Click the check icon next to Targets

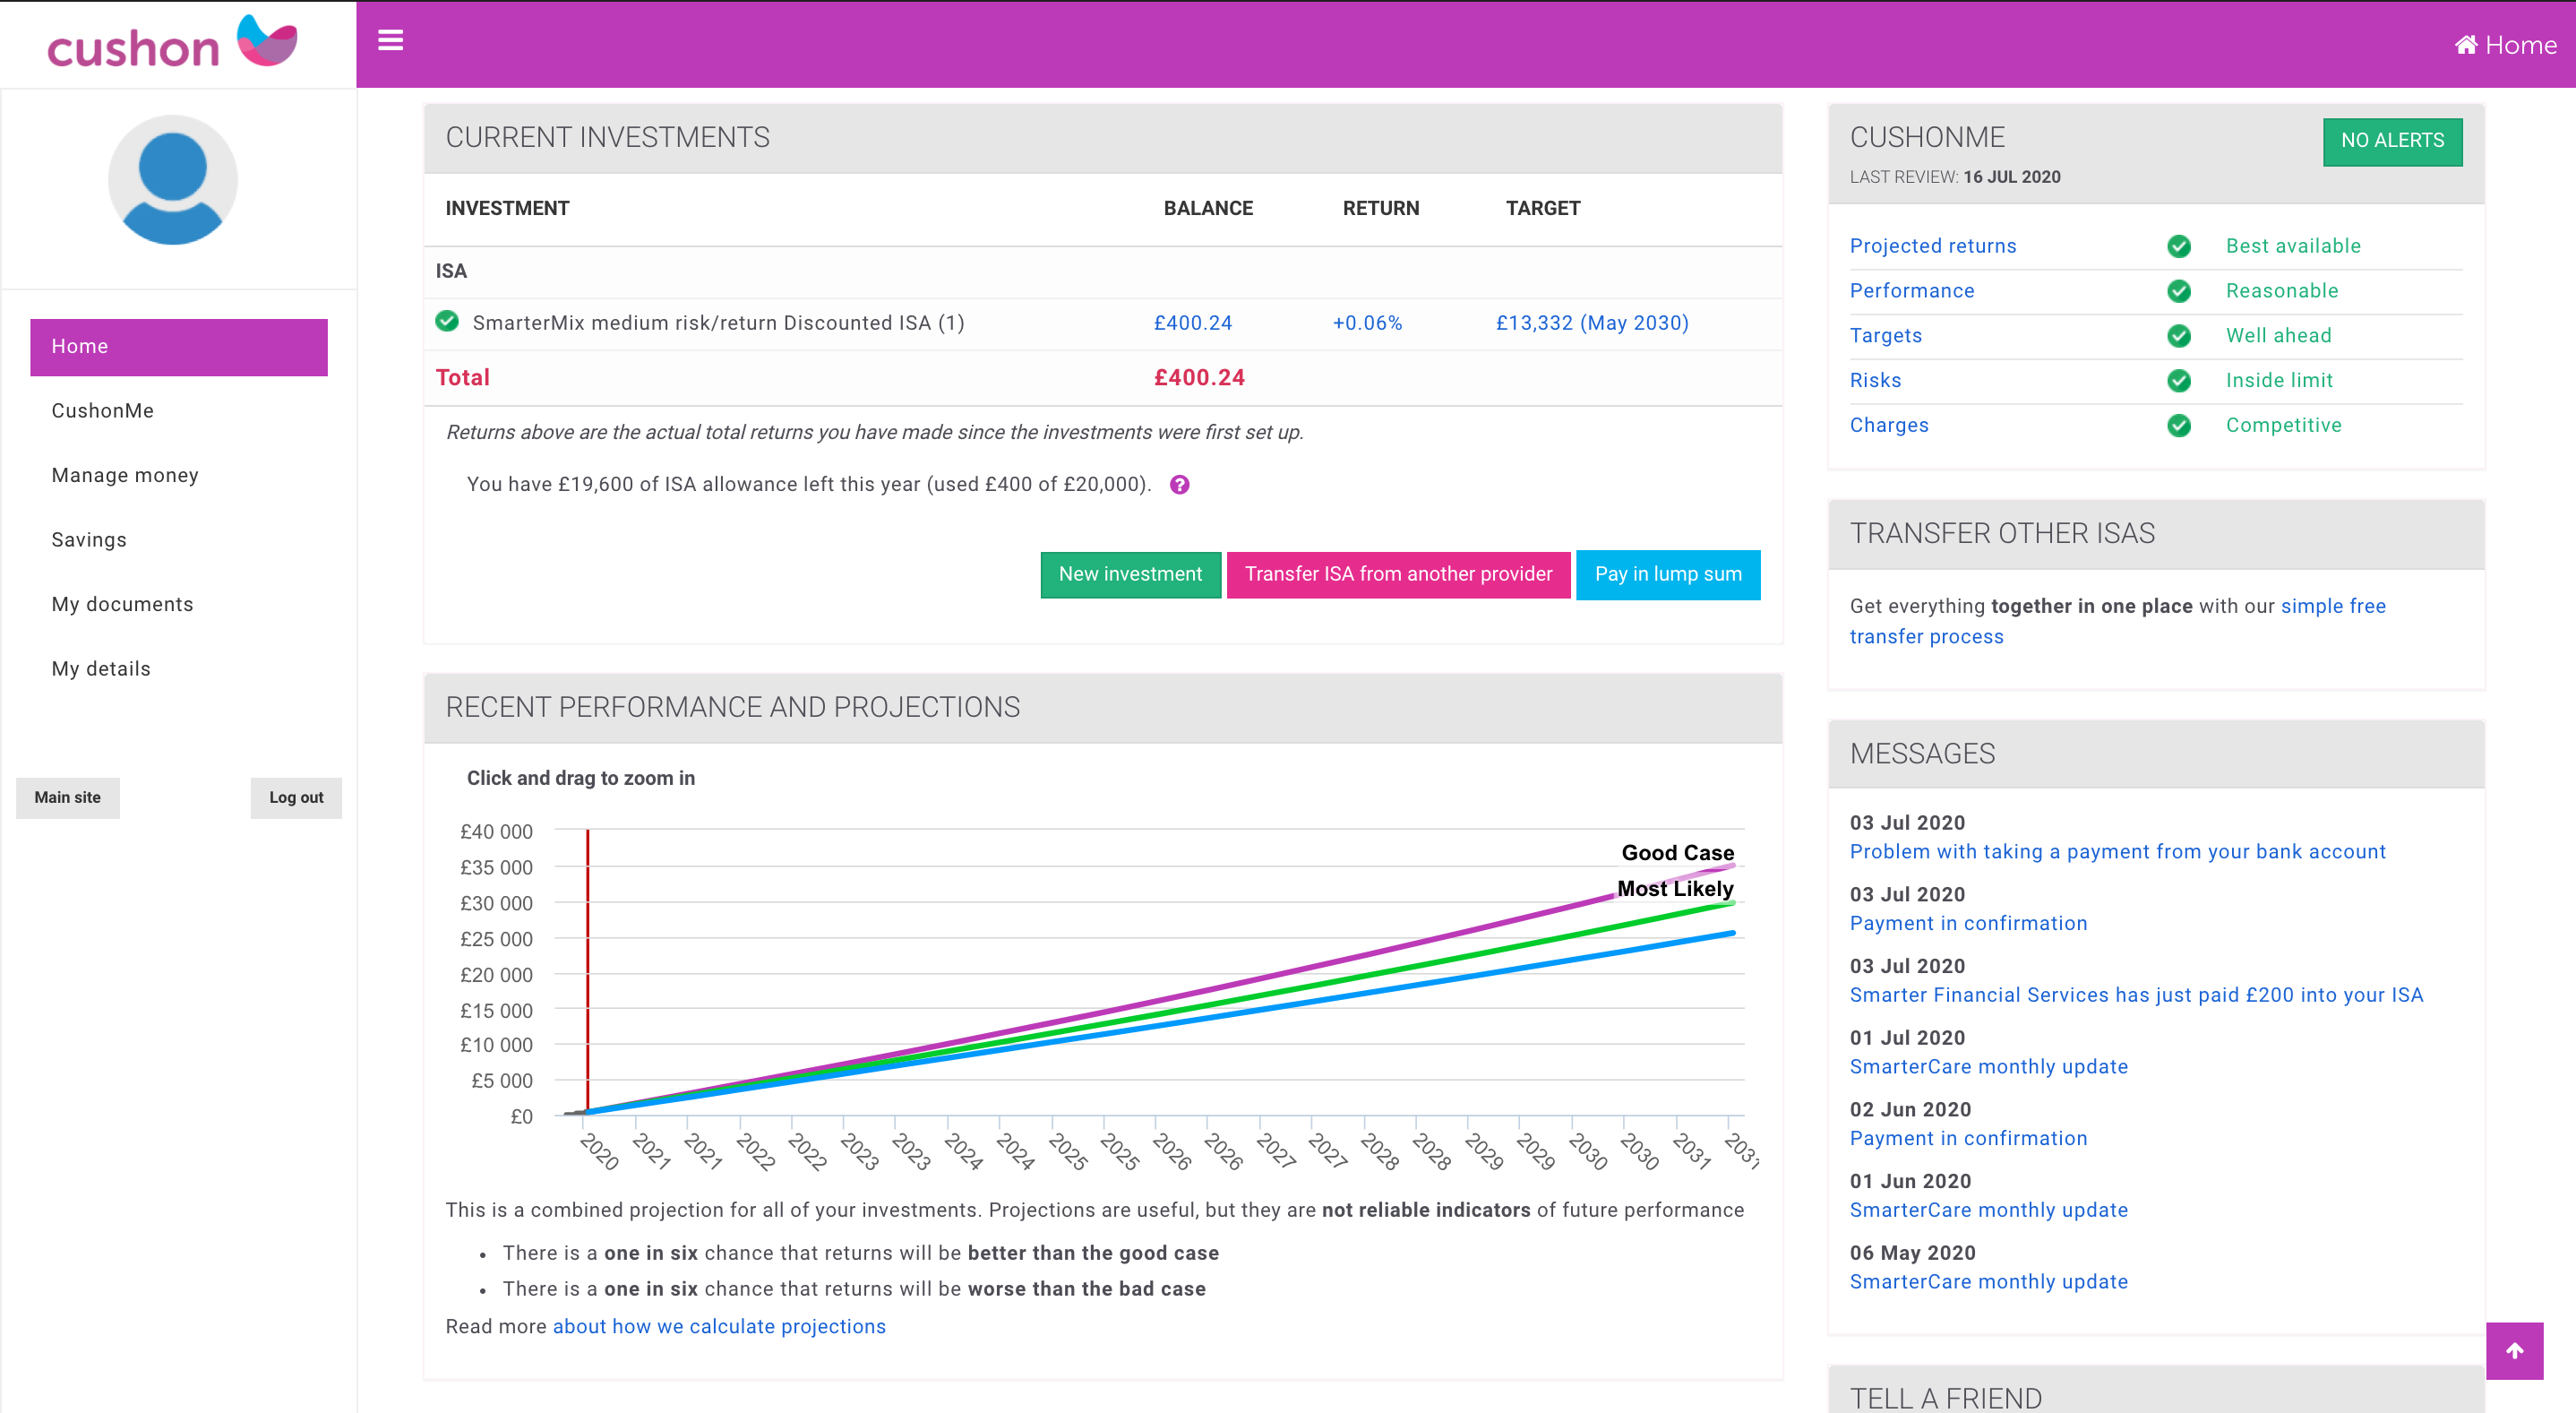(2179, 336)
